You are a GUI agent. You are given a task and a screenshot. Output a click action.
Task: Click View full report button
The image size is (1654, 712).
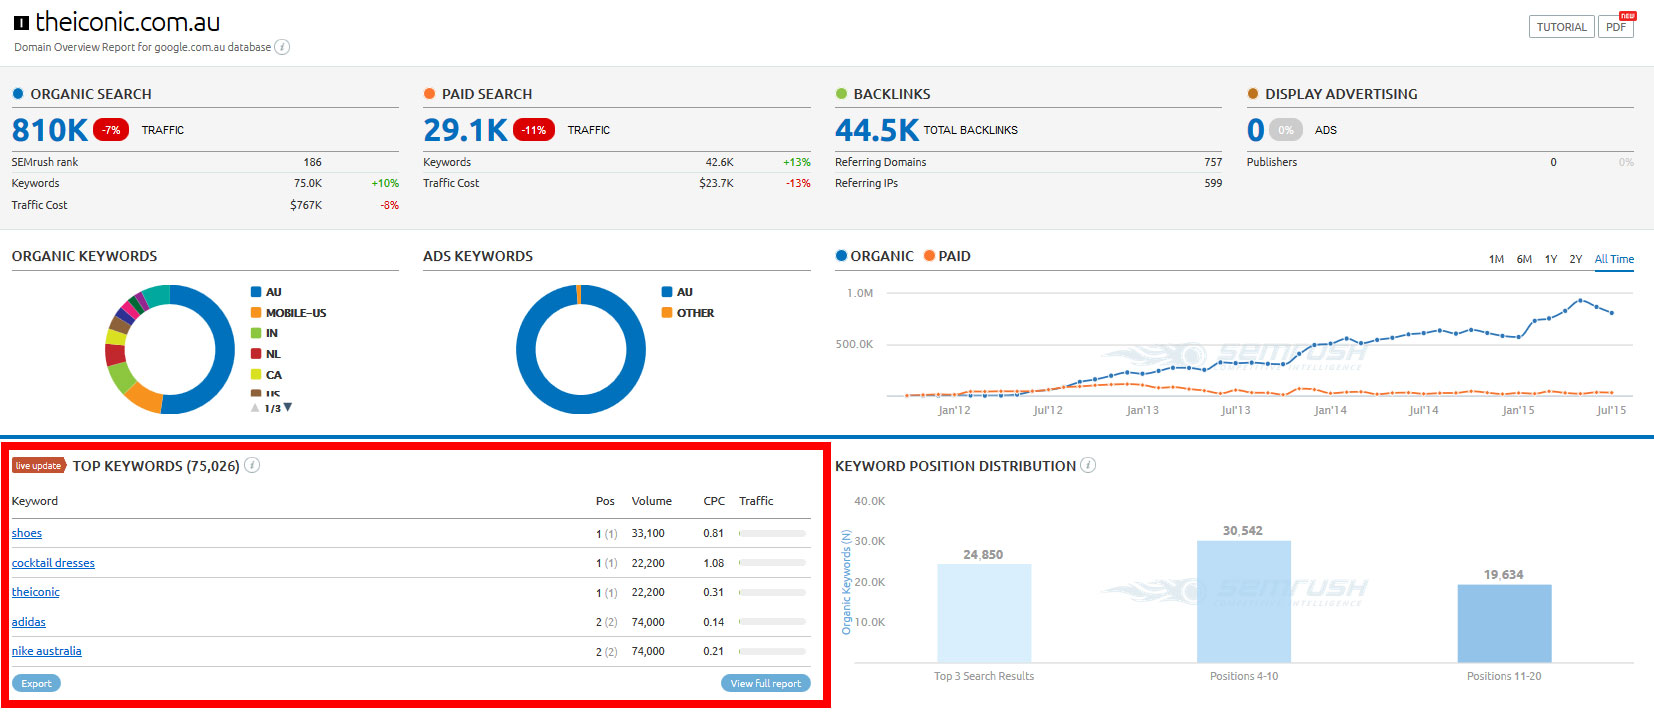click(x=765, y=683)
